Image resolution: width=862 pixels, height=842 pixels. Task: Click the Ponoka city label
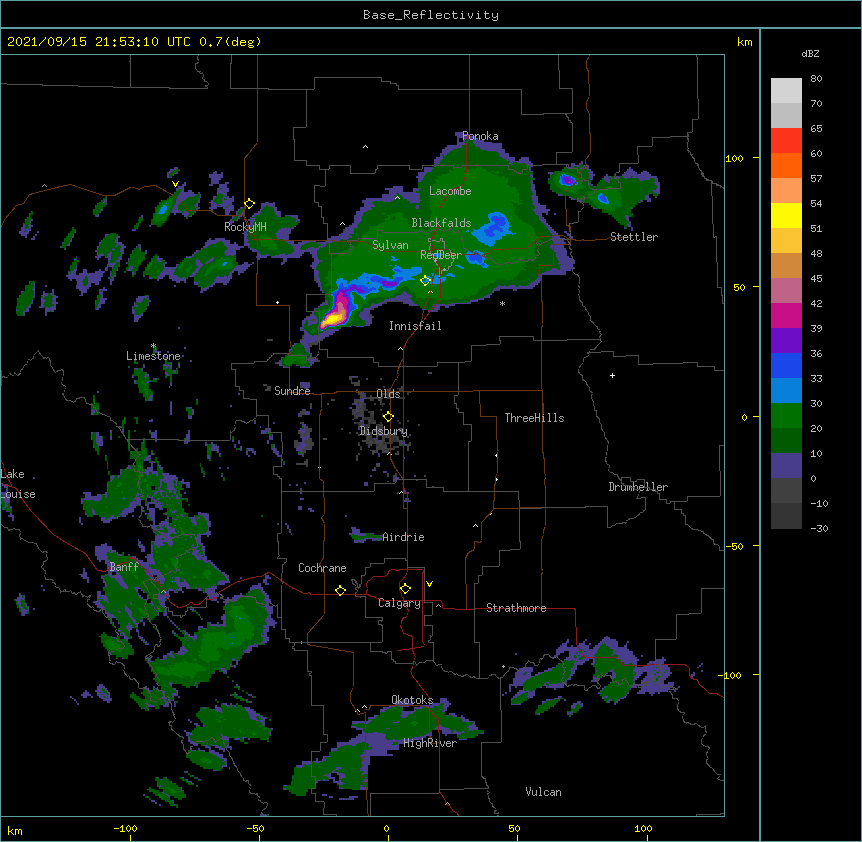pyautogui.click(x=480, y=136)
